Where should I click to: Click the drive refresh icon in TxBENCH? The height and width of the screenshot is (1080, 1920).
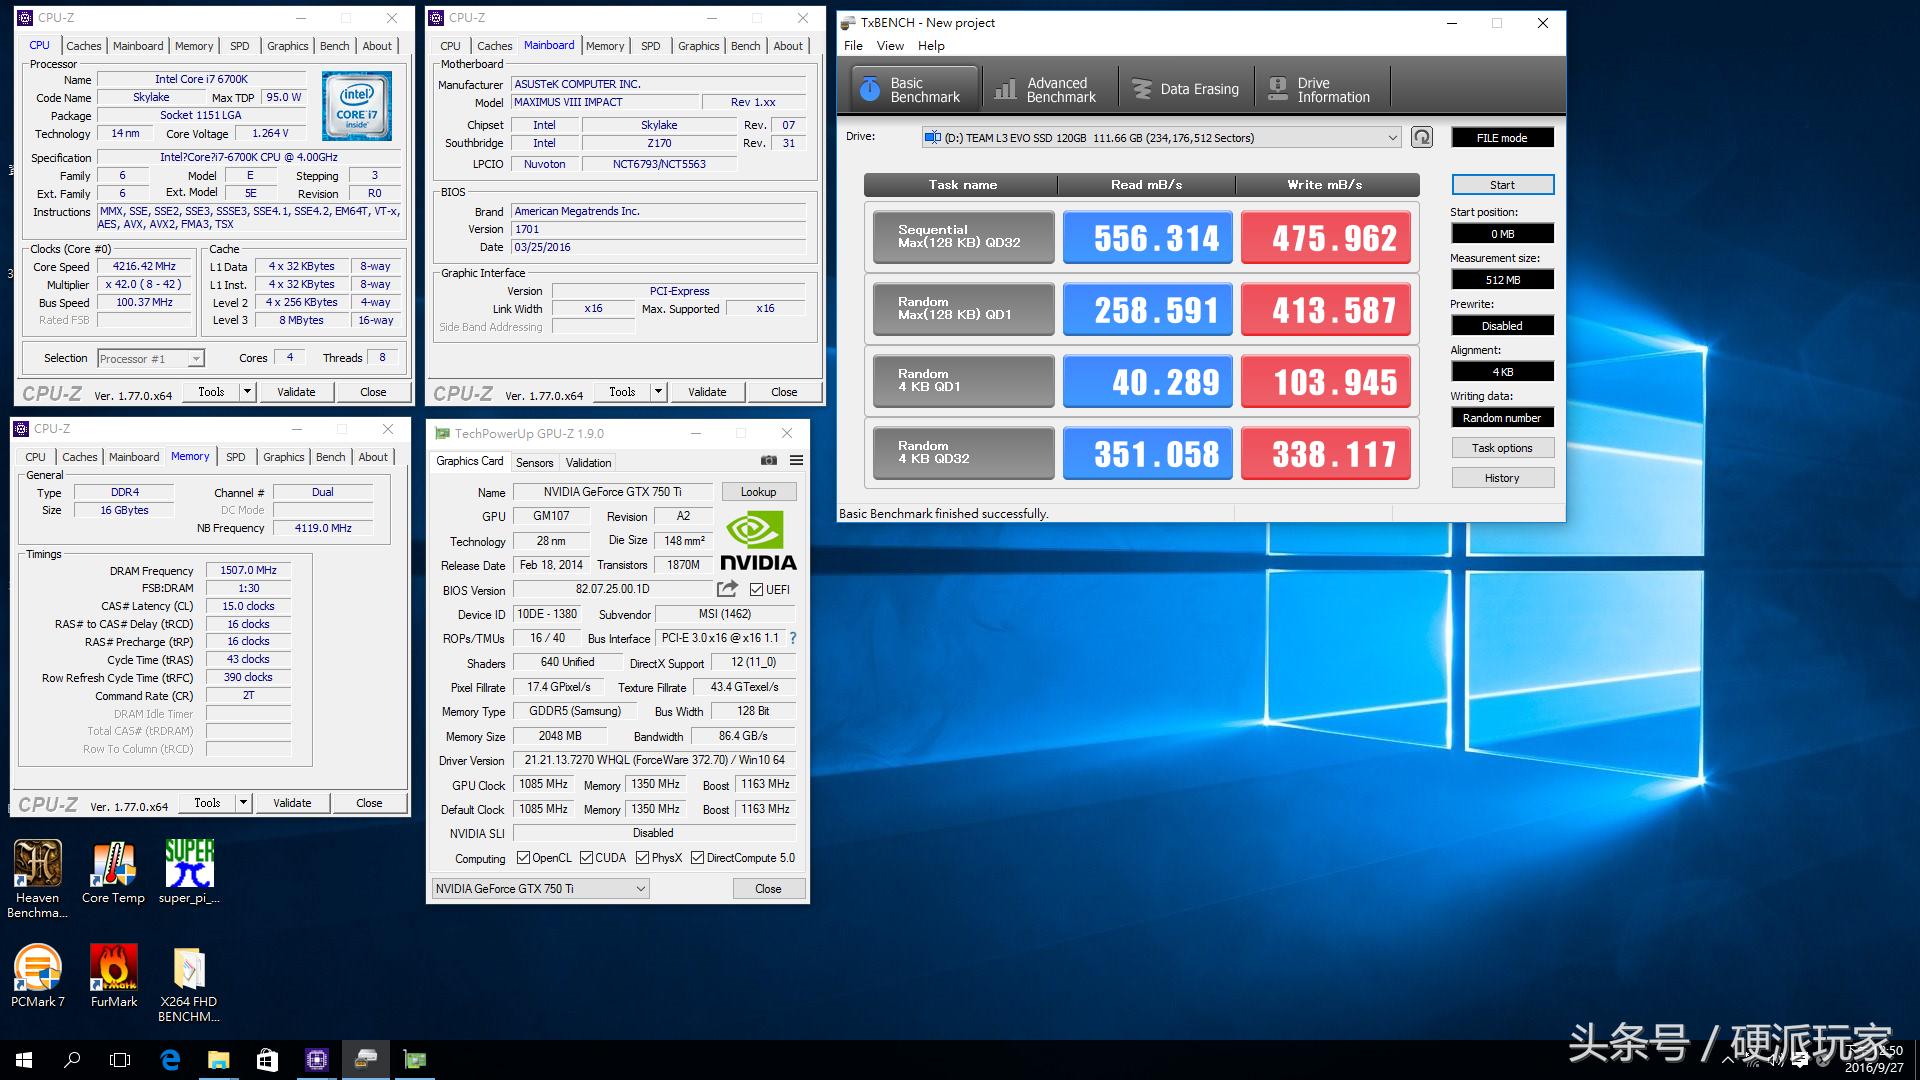tap(1421, 138)
